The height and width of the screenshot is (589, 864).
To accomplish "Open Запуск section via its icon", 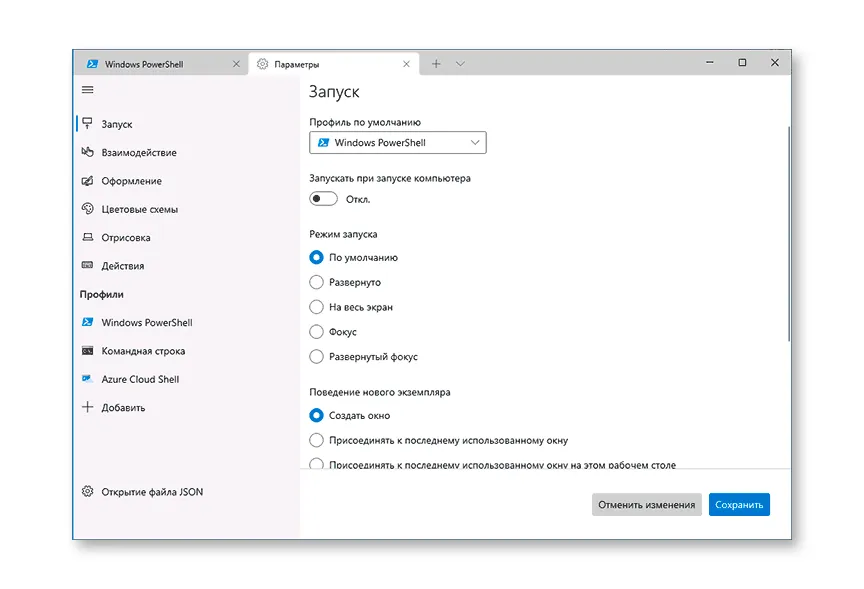I will click(88, 124).
